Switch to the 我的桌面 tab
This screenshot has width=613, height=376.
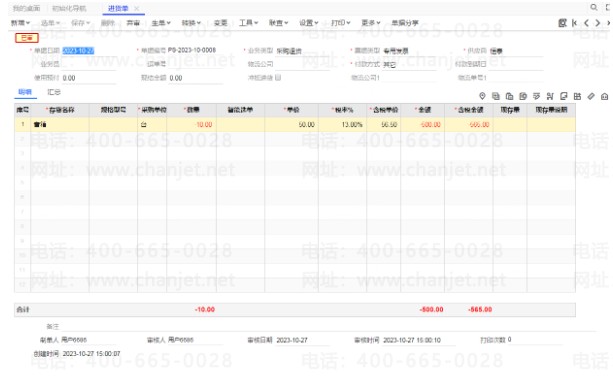coord(26,8)
